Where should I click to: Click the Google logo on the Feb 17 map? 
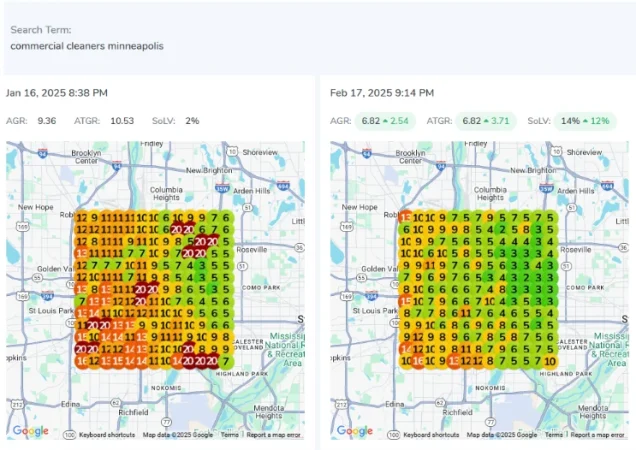355,431
